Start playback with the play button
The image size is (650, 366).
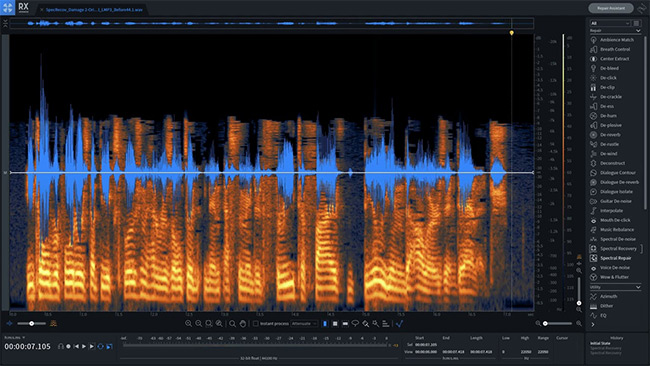coord(84,347)
